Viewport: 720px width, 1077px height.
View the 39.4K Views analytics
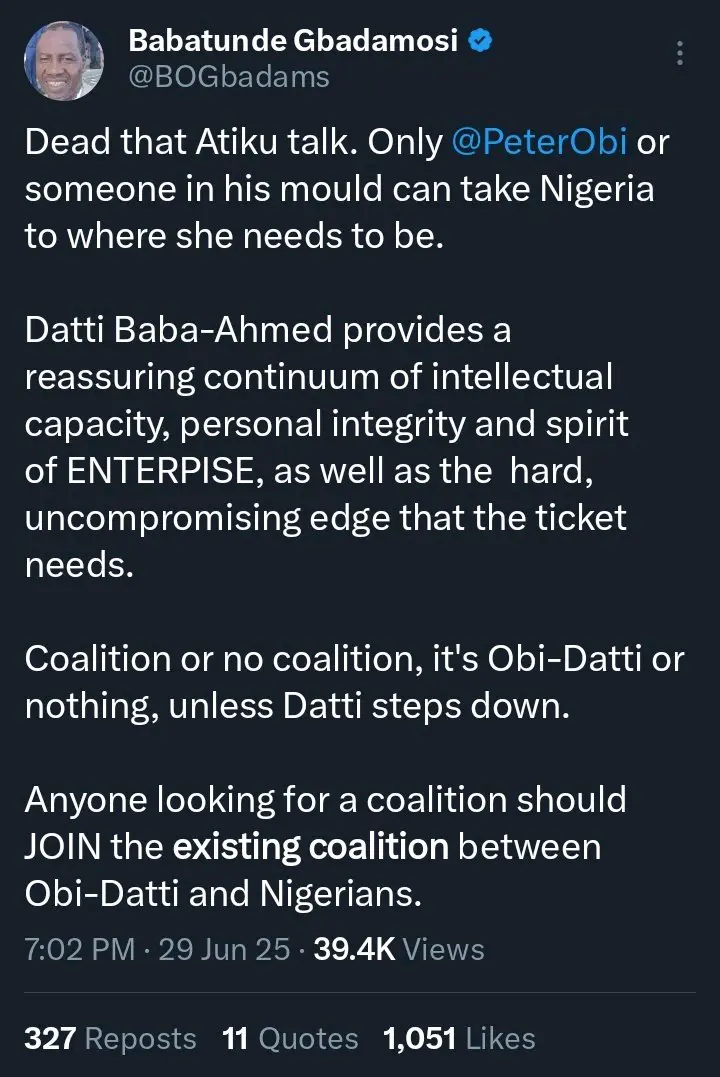click(x=399, y=949)
